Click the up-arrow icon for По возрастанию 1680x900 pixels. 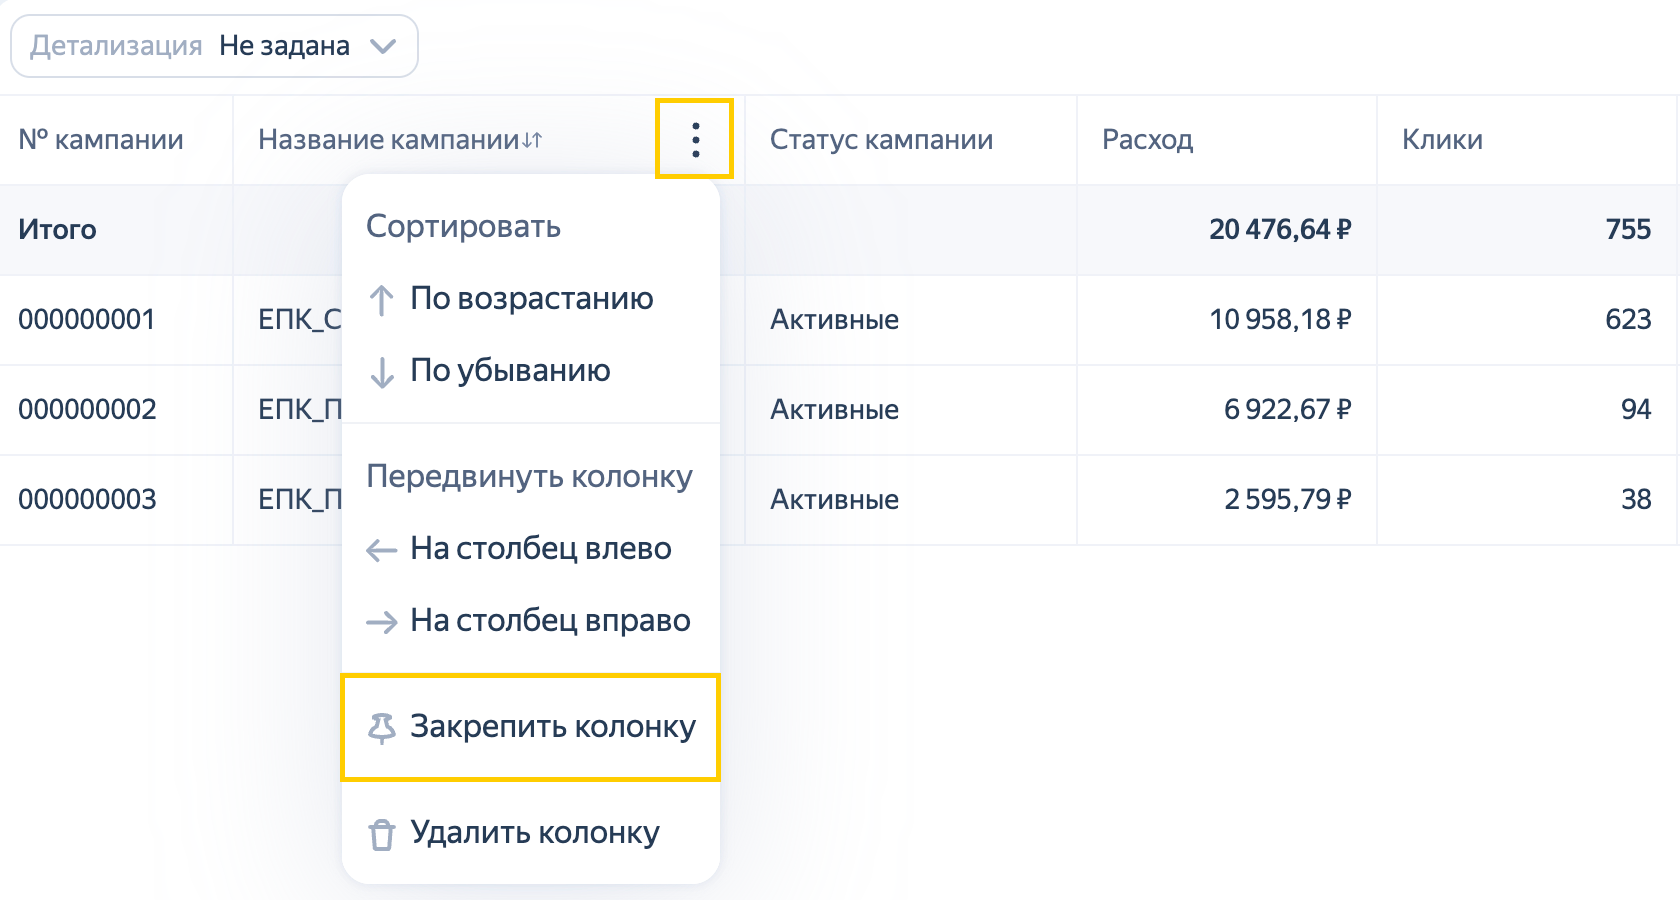tap(381, 300)
